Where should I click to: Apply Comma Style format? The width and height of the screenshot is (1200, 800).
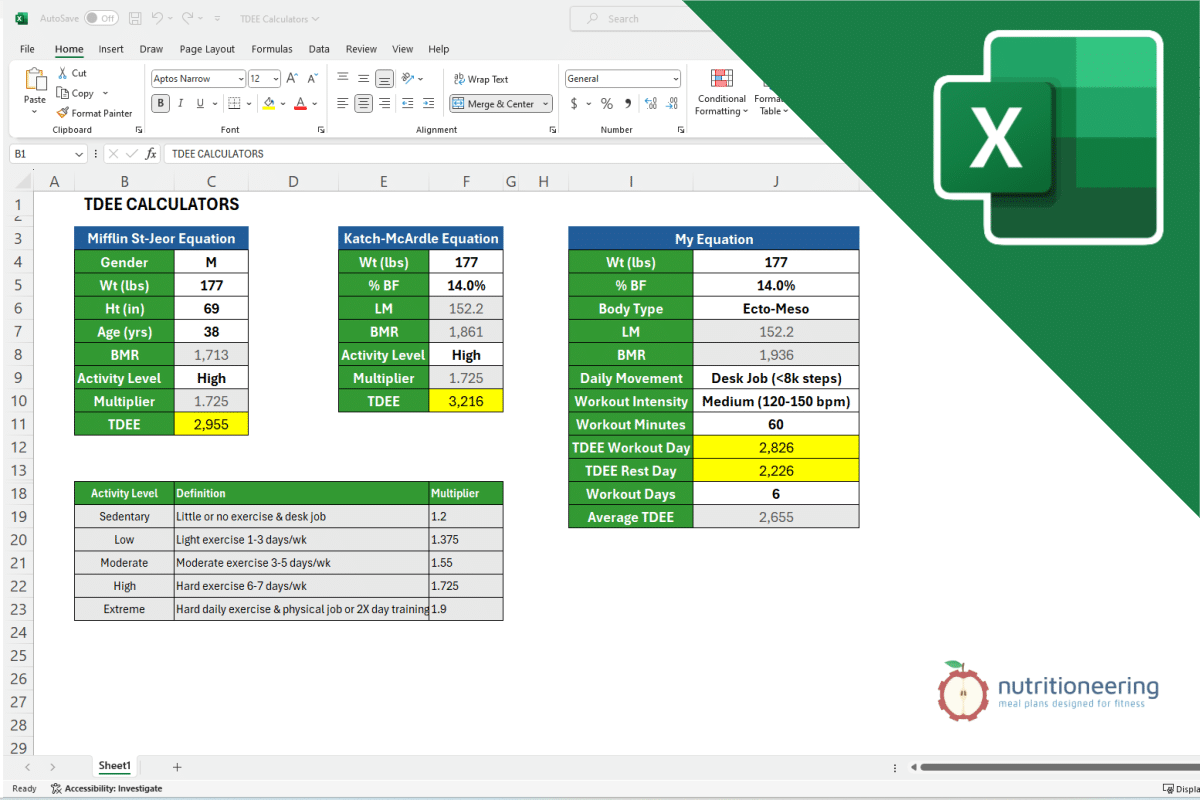pos(628,103)
